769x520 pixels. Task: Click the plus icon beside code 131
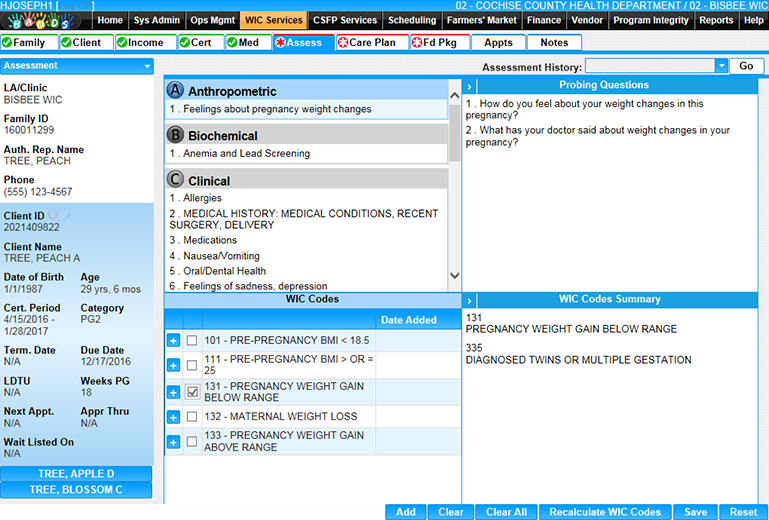pyautogui.click(x=173, y=392)
